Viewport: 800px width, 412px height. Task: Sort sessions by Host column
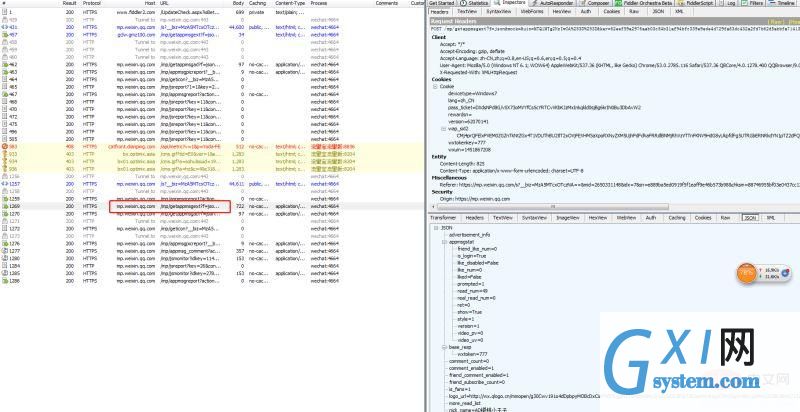(x=149, y=3)
